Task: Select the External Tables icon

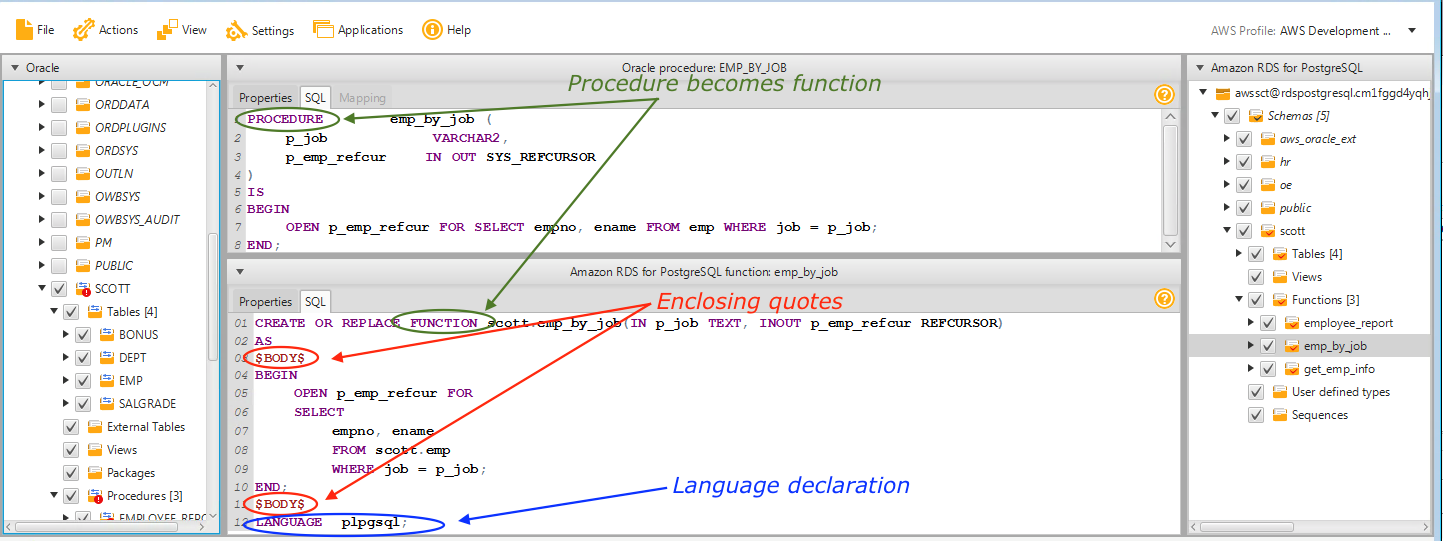Action: pos(96,427)
